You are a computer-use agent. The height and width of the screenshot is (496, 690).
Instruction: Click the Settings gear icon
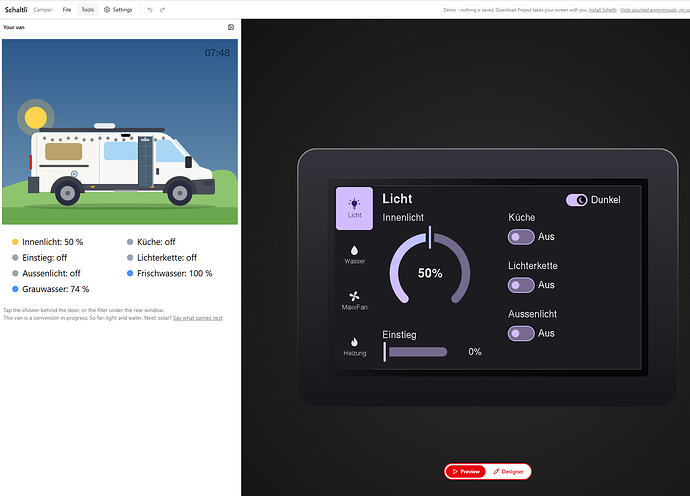106,10
